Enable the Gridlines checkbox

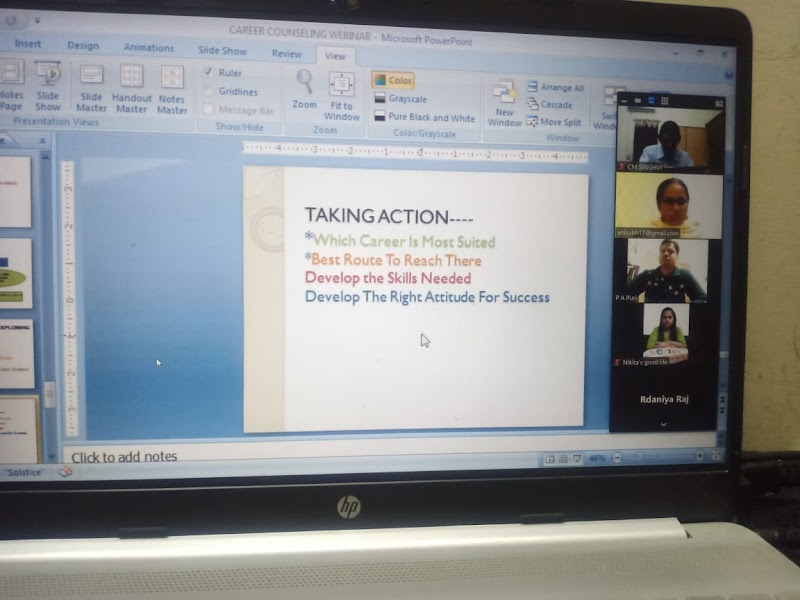pyautogui.click(x=207, y=92)
